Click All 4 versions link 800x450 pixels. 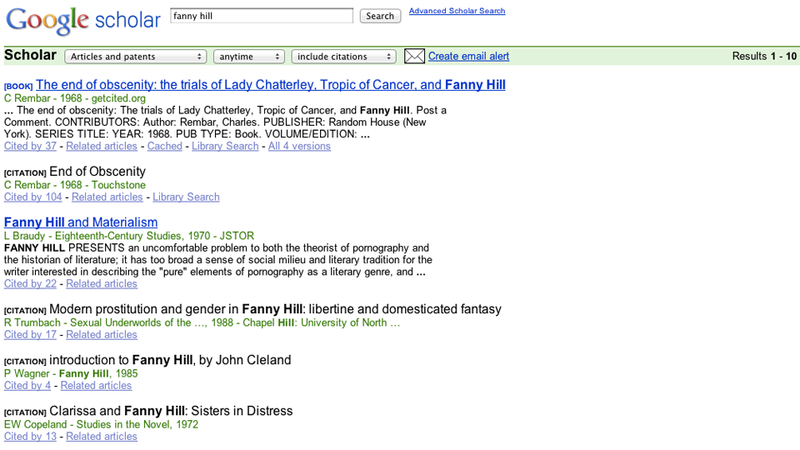(299, 146)
